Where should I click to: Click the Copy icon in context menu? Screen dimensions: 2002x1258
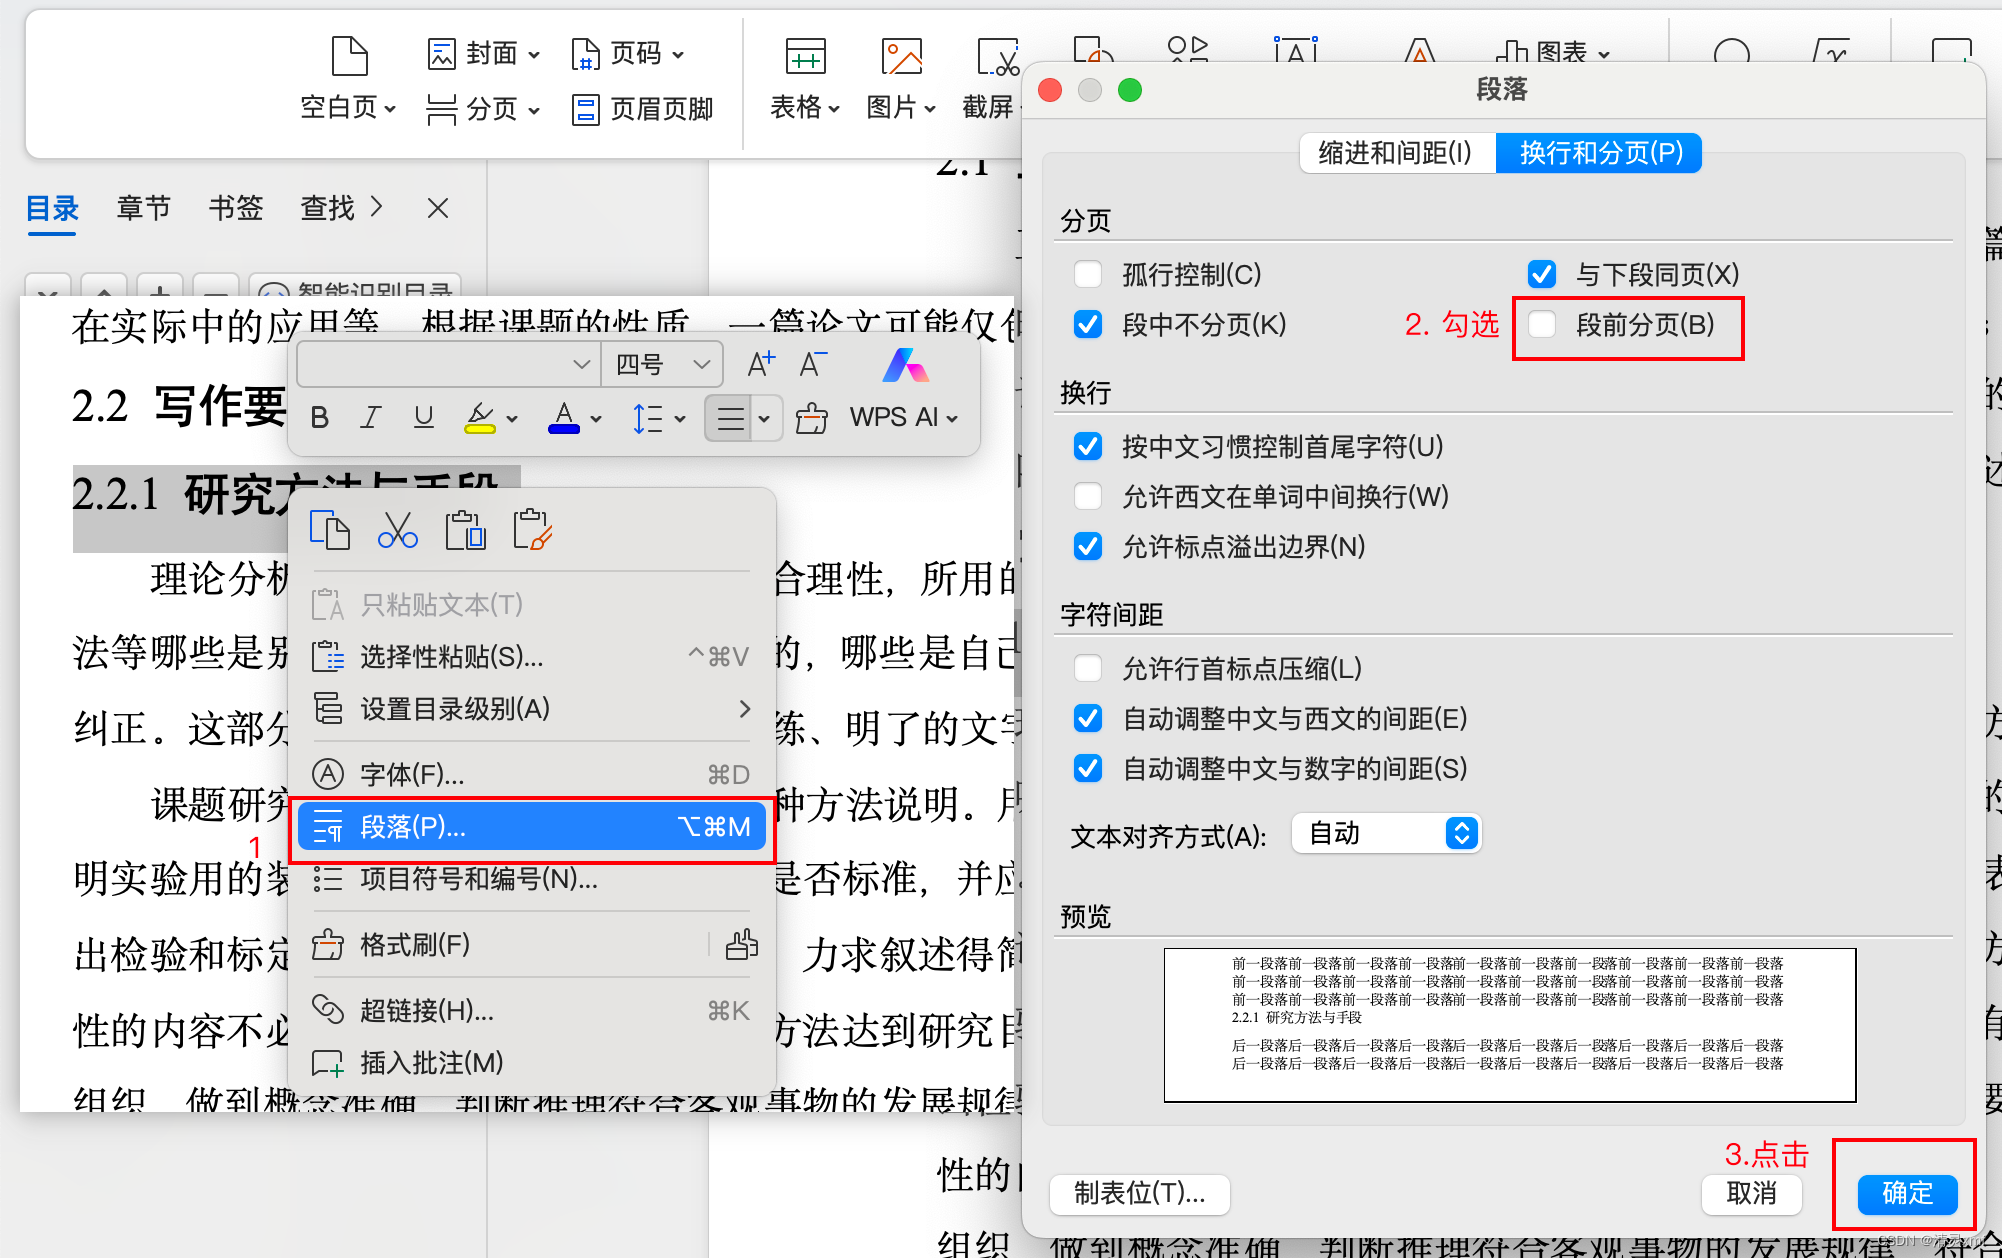(329, 530)
